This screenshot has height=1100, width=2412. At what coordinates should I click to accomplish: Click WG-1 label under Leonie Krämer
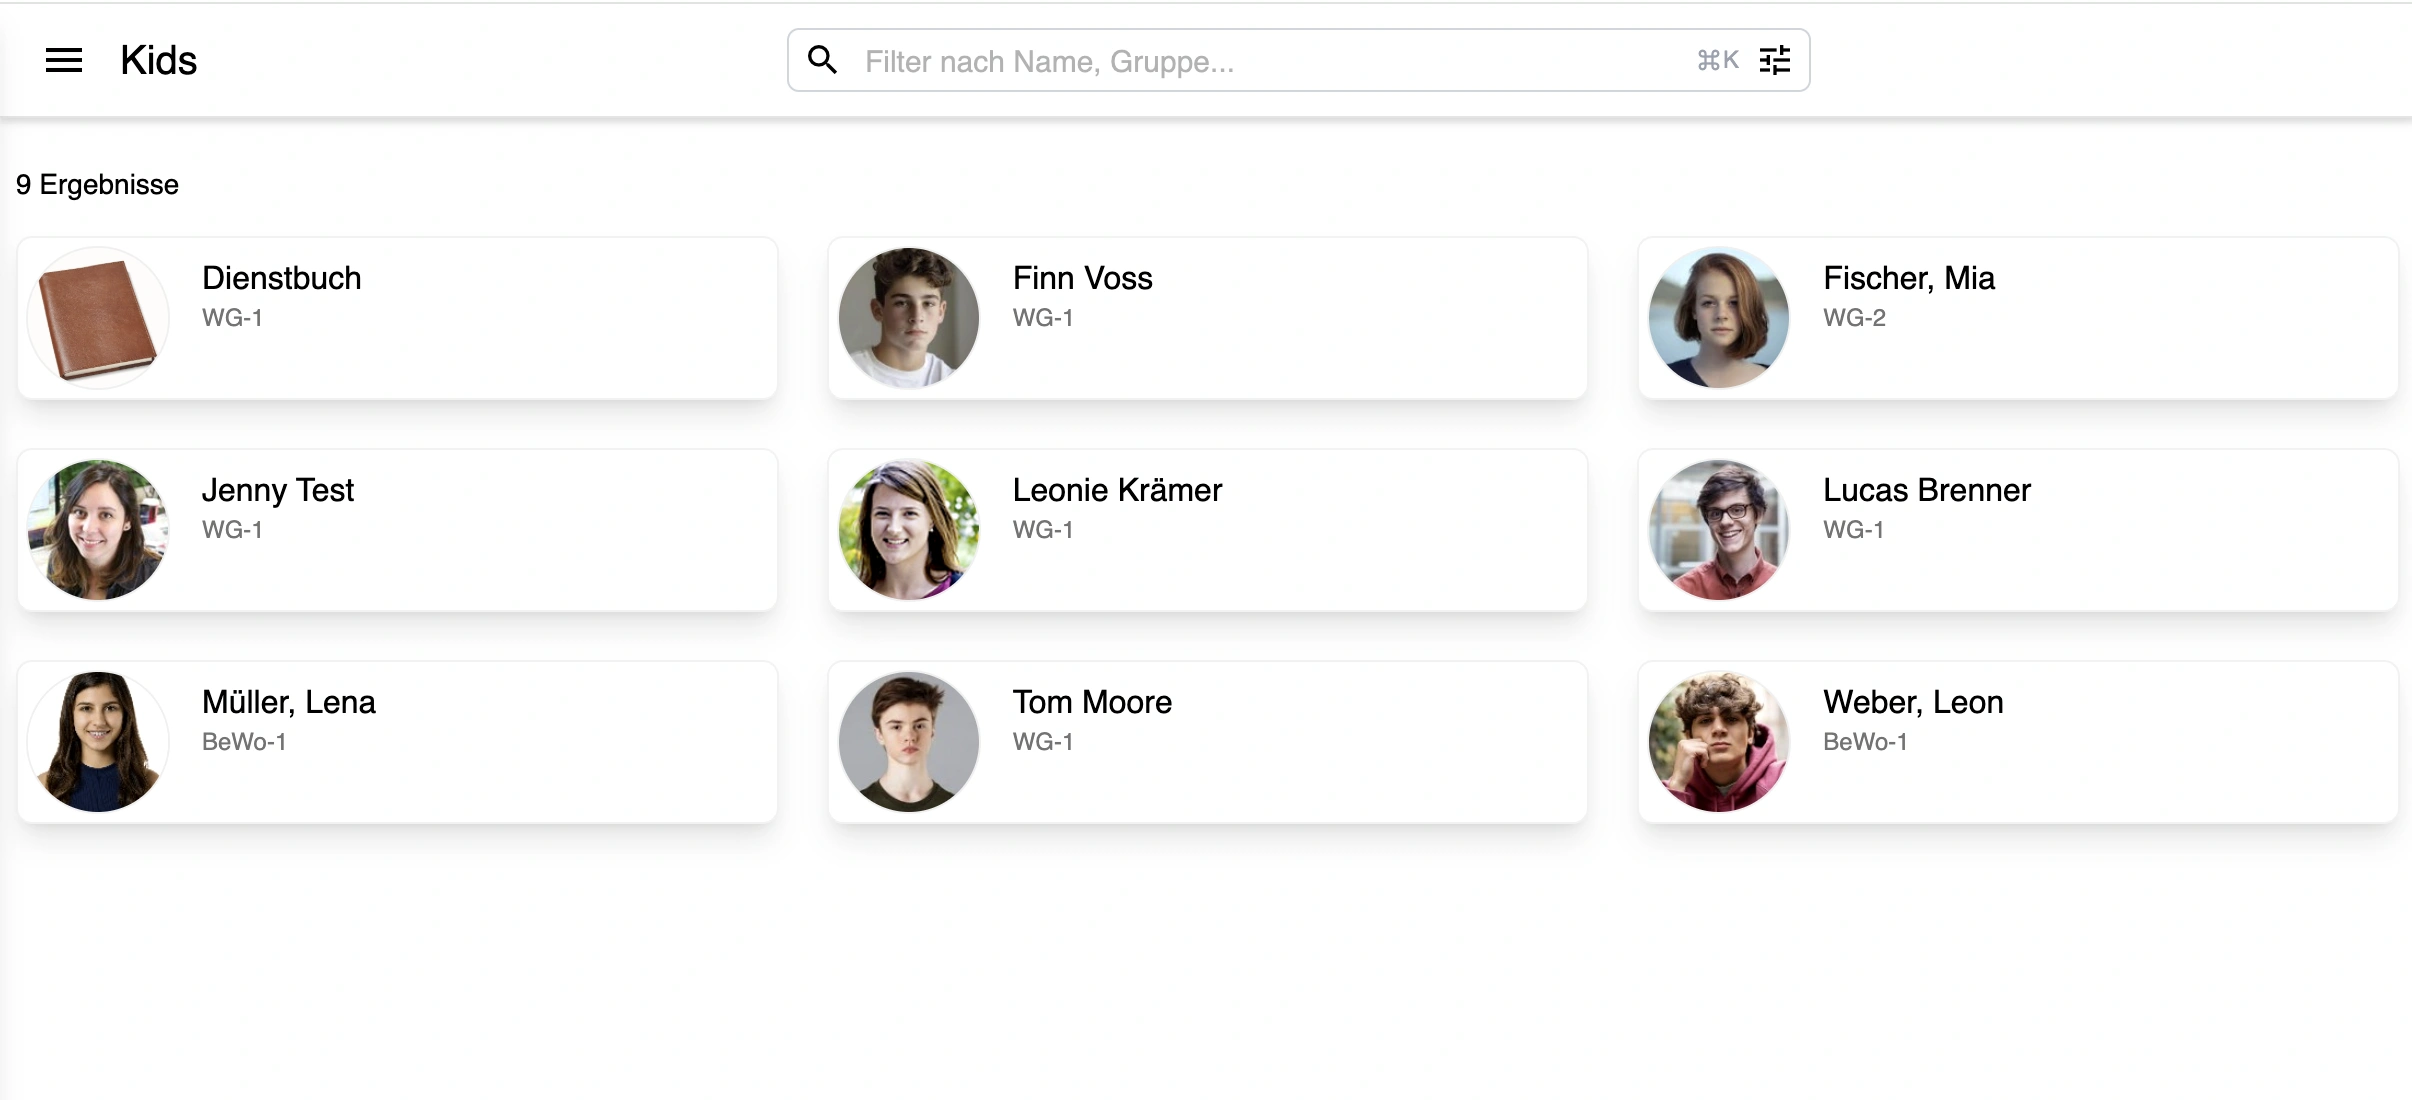[1043, 530]
